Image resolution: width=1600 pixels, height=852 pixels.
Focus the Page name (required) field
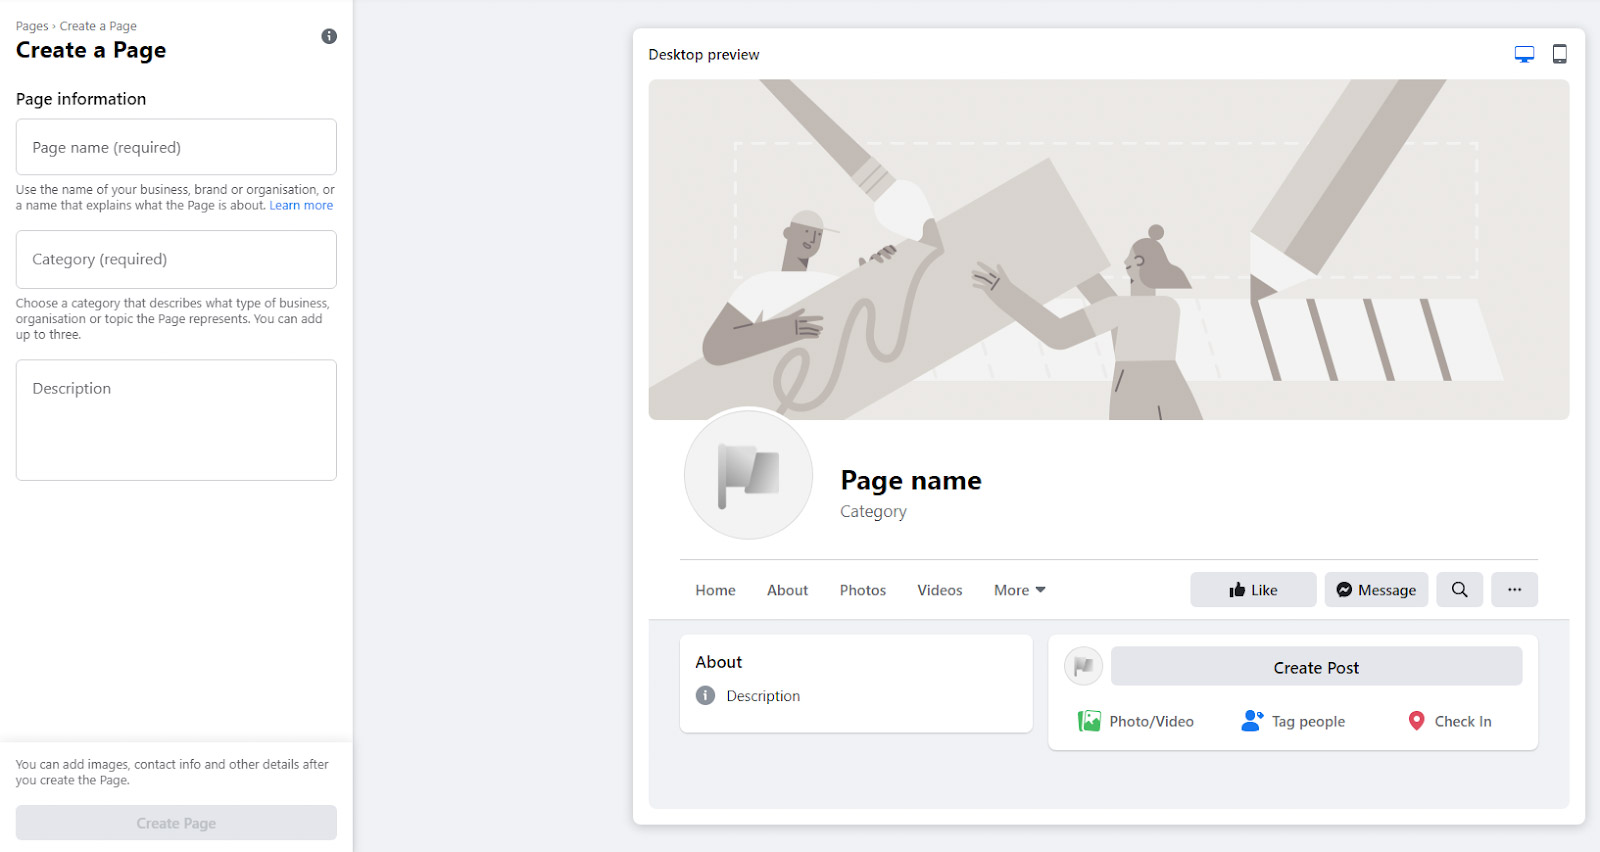(x=176, y=147)
